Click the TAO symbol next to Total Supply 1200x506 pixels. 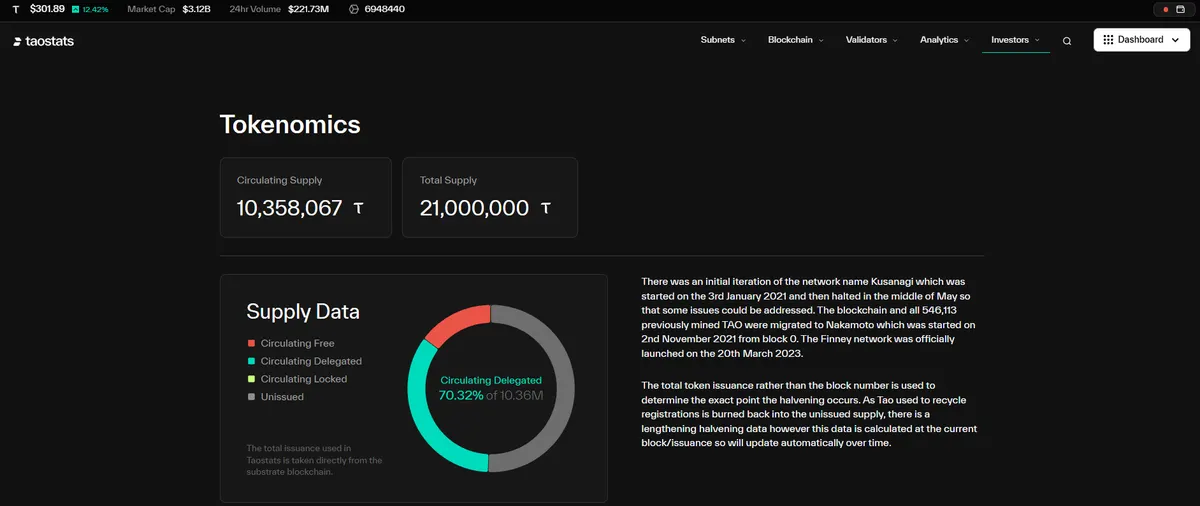pyautogui.click(x=545, y=209)
